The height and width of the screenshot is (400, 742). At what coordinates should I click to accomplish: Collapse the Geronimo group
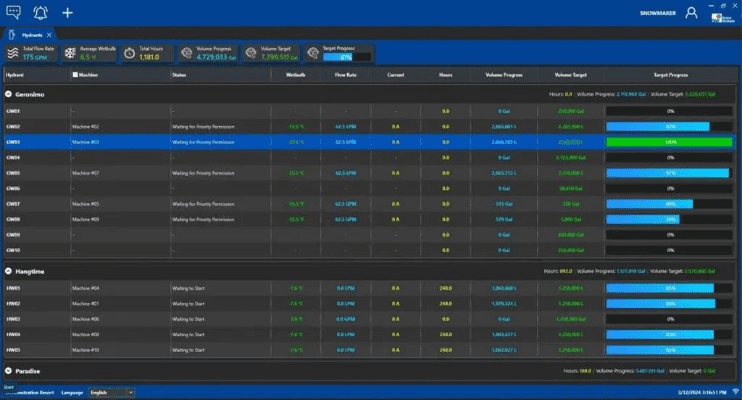click(x=9, y=94)
